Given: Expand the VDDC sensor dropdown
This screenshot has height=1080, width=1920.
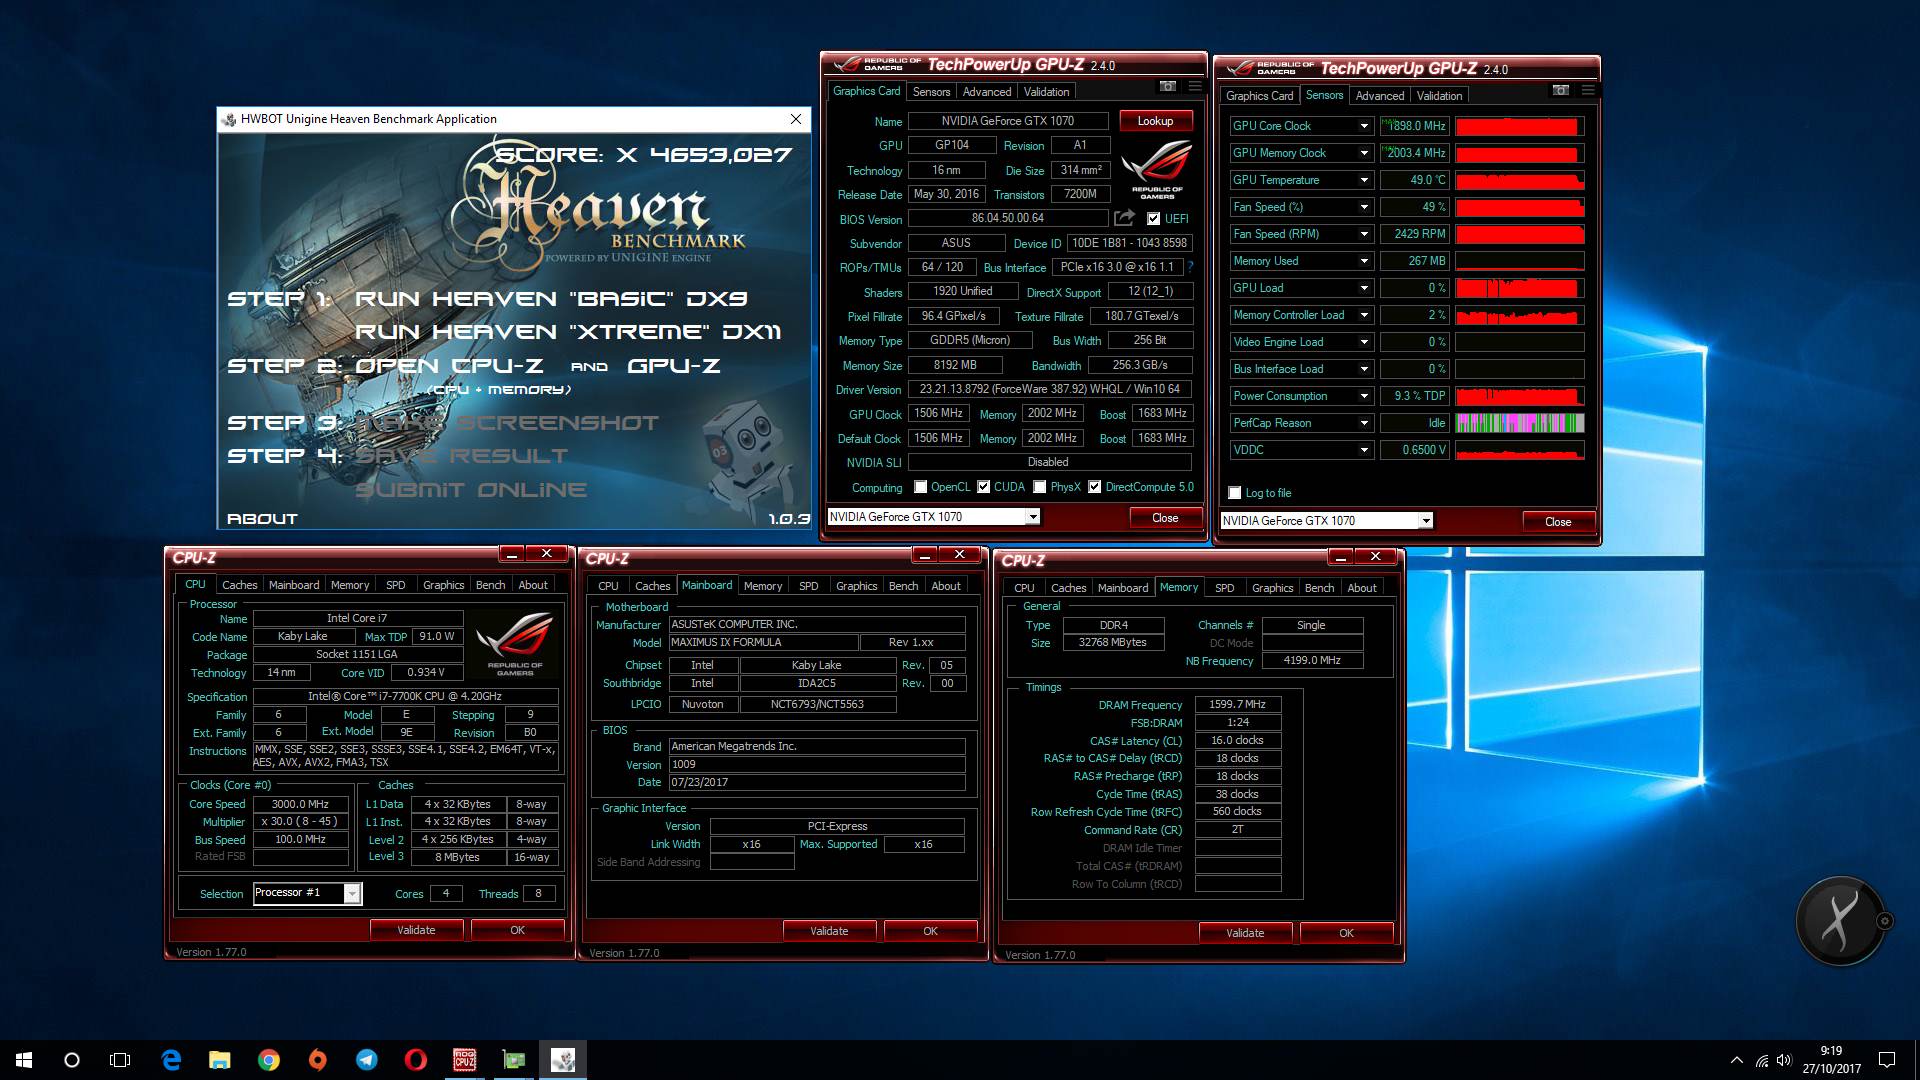Looking at the screenshot, I should pos(1363,450).
